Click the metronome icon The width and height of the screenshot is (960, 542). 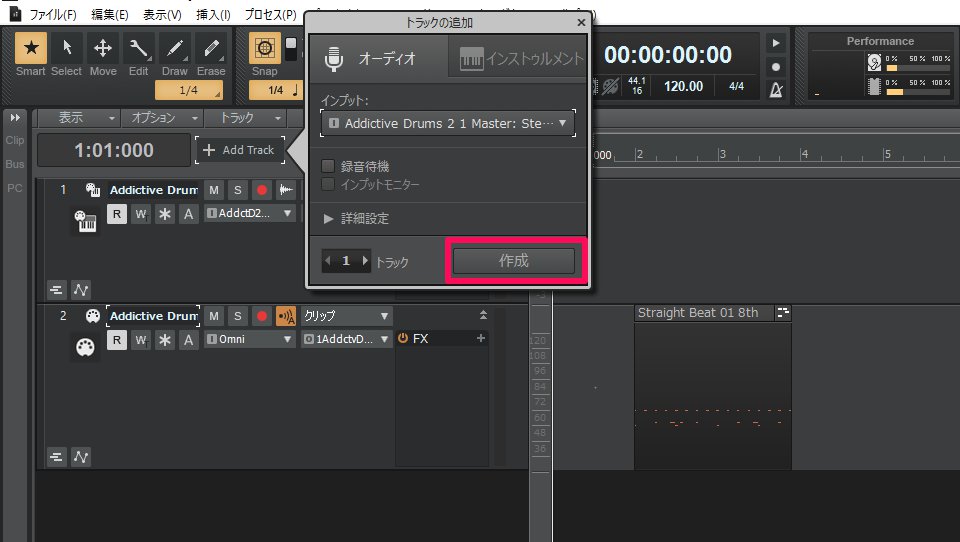pyautogui.click(x=776, y=91)
